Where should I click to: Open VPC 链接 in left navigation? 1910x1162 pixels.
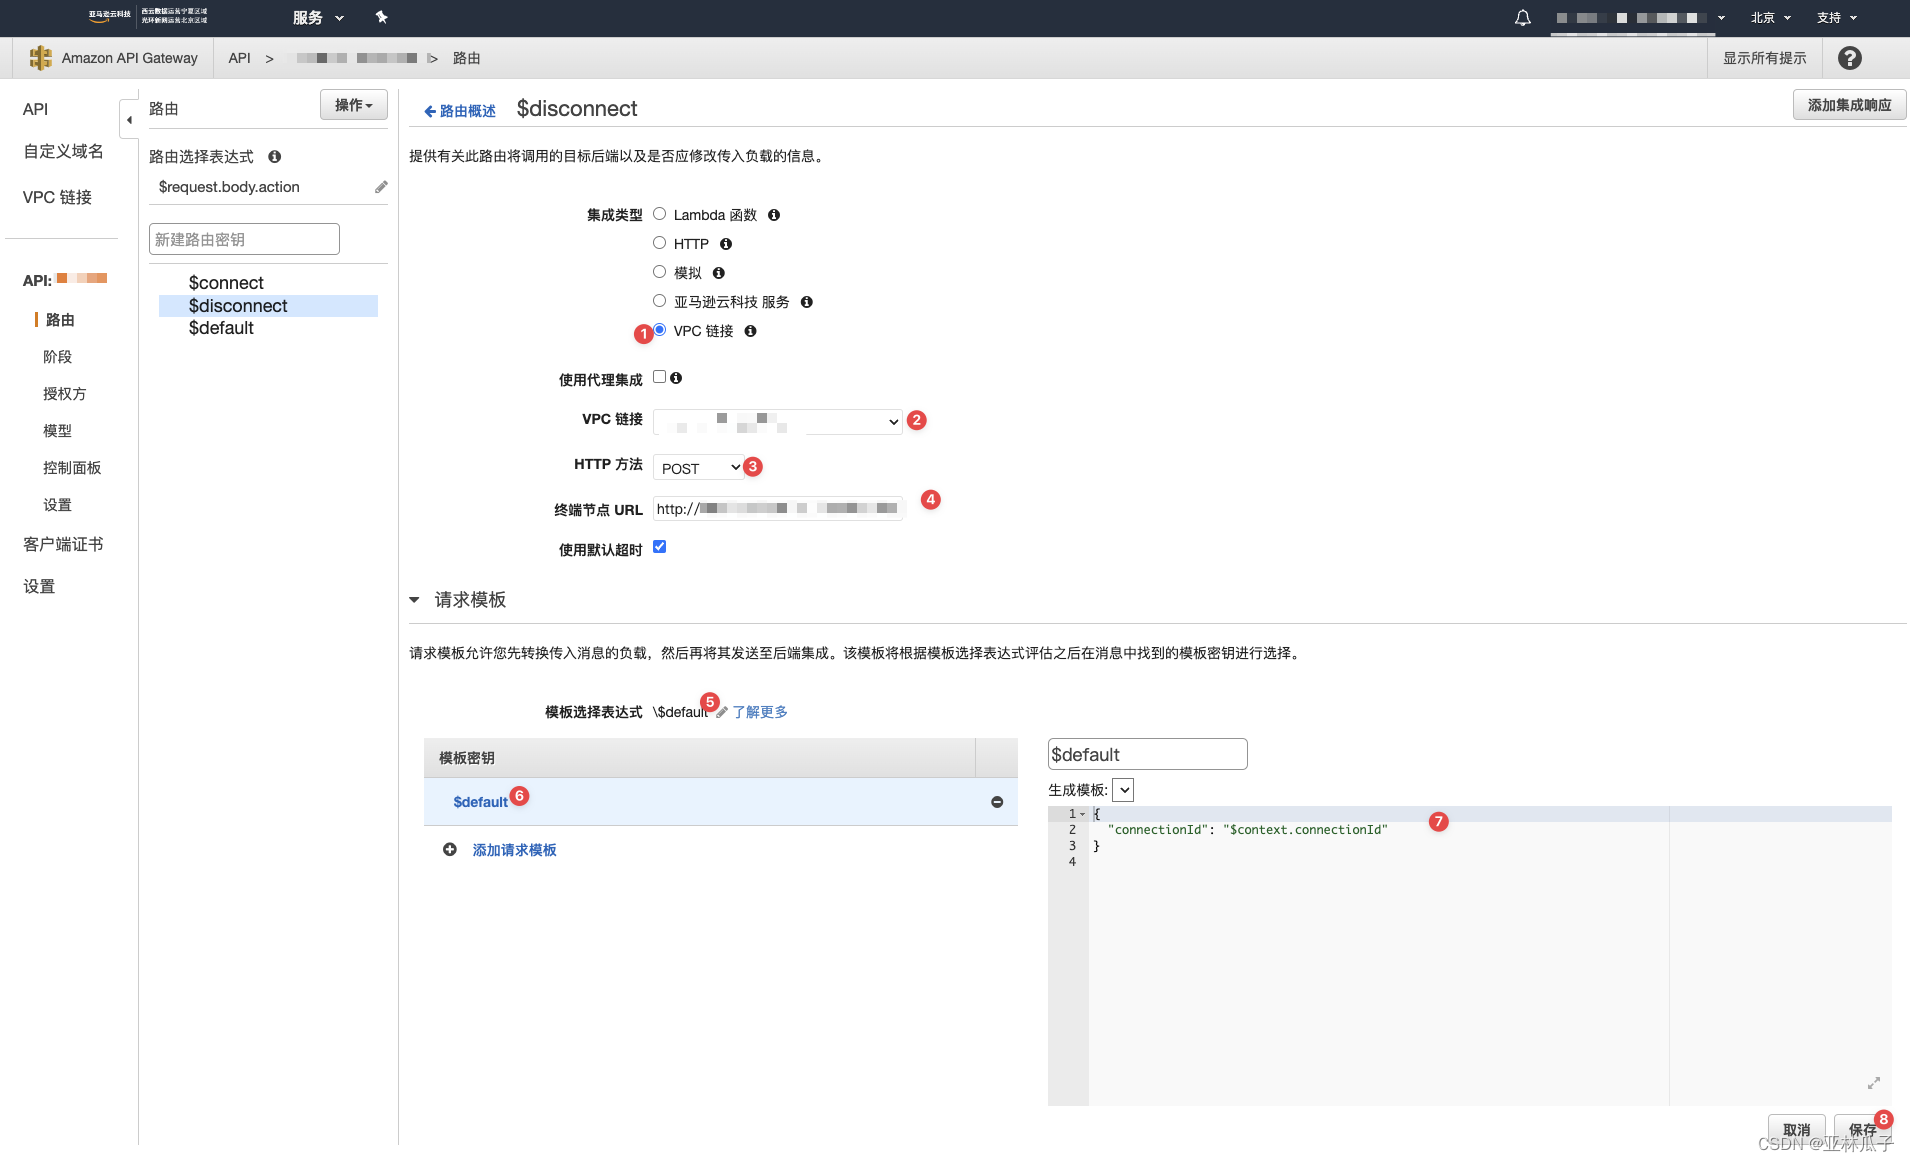coord(57,197)
